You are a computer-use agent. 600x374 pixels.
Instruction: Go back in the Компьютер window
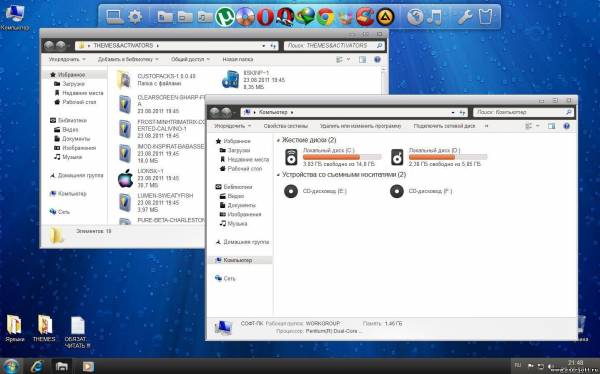215,112
